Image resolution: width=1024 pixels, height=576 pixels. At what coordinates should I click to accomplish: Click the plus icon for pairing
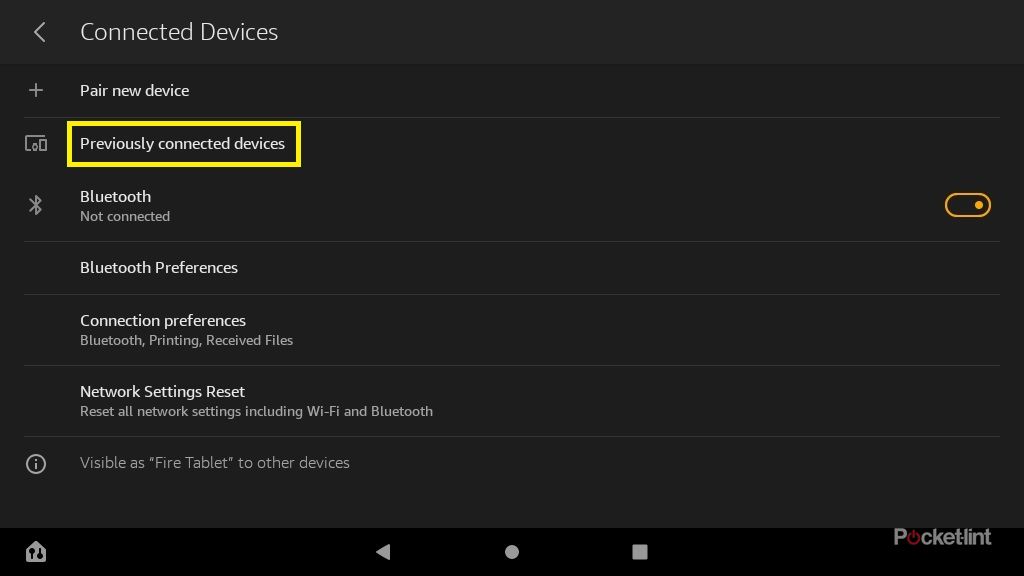click(36, 90)
